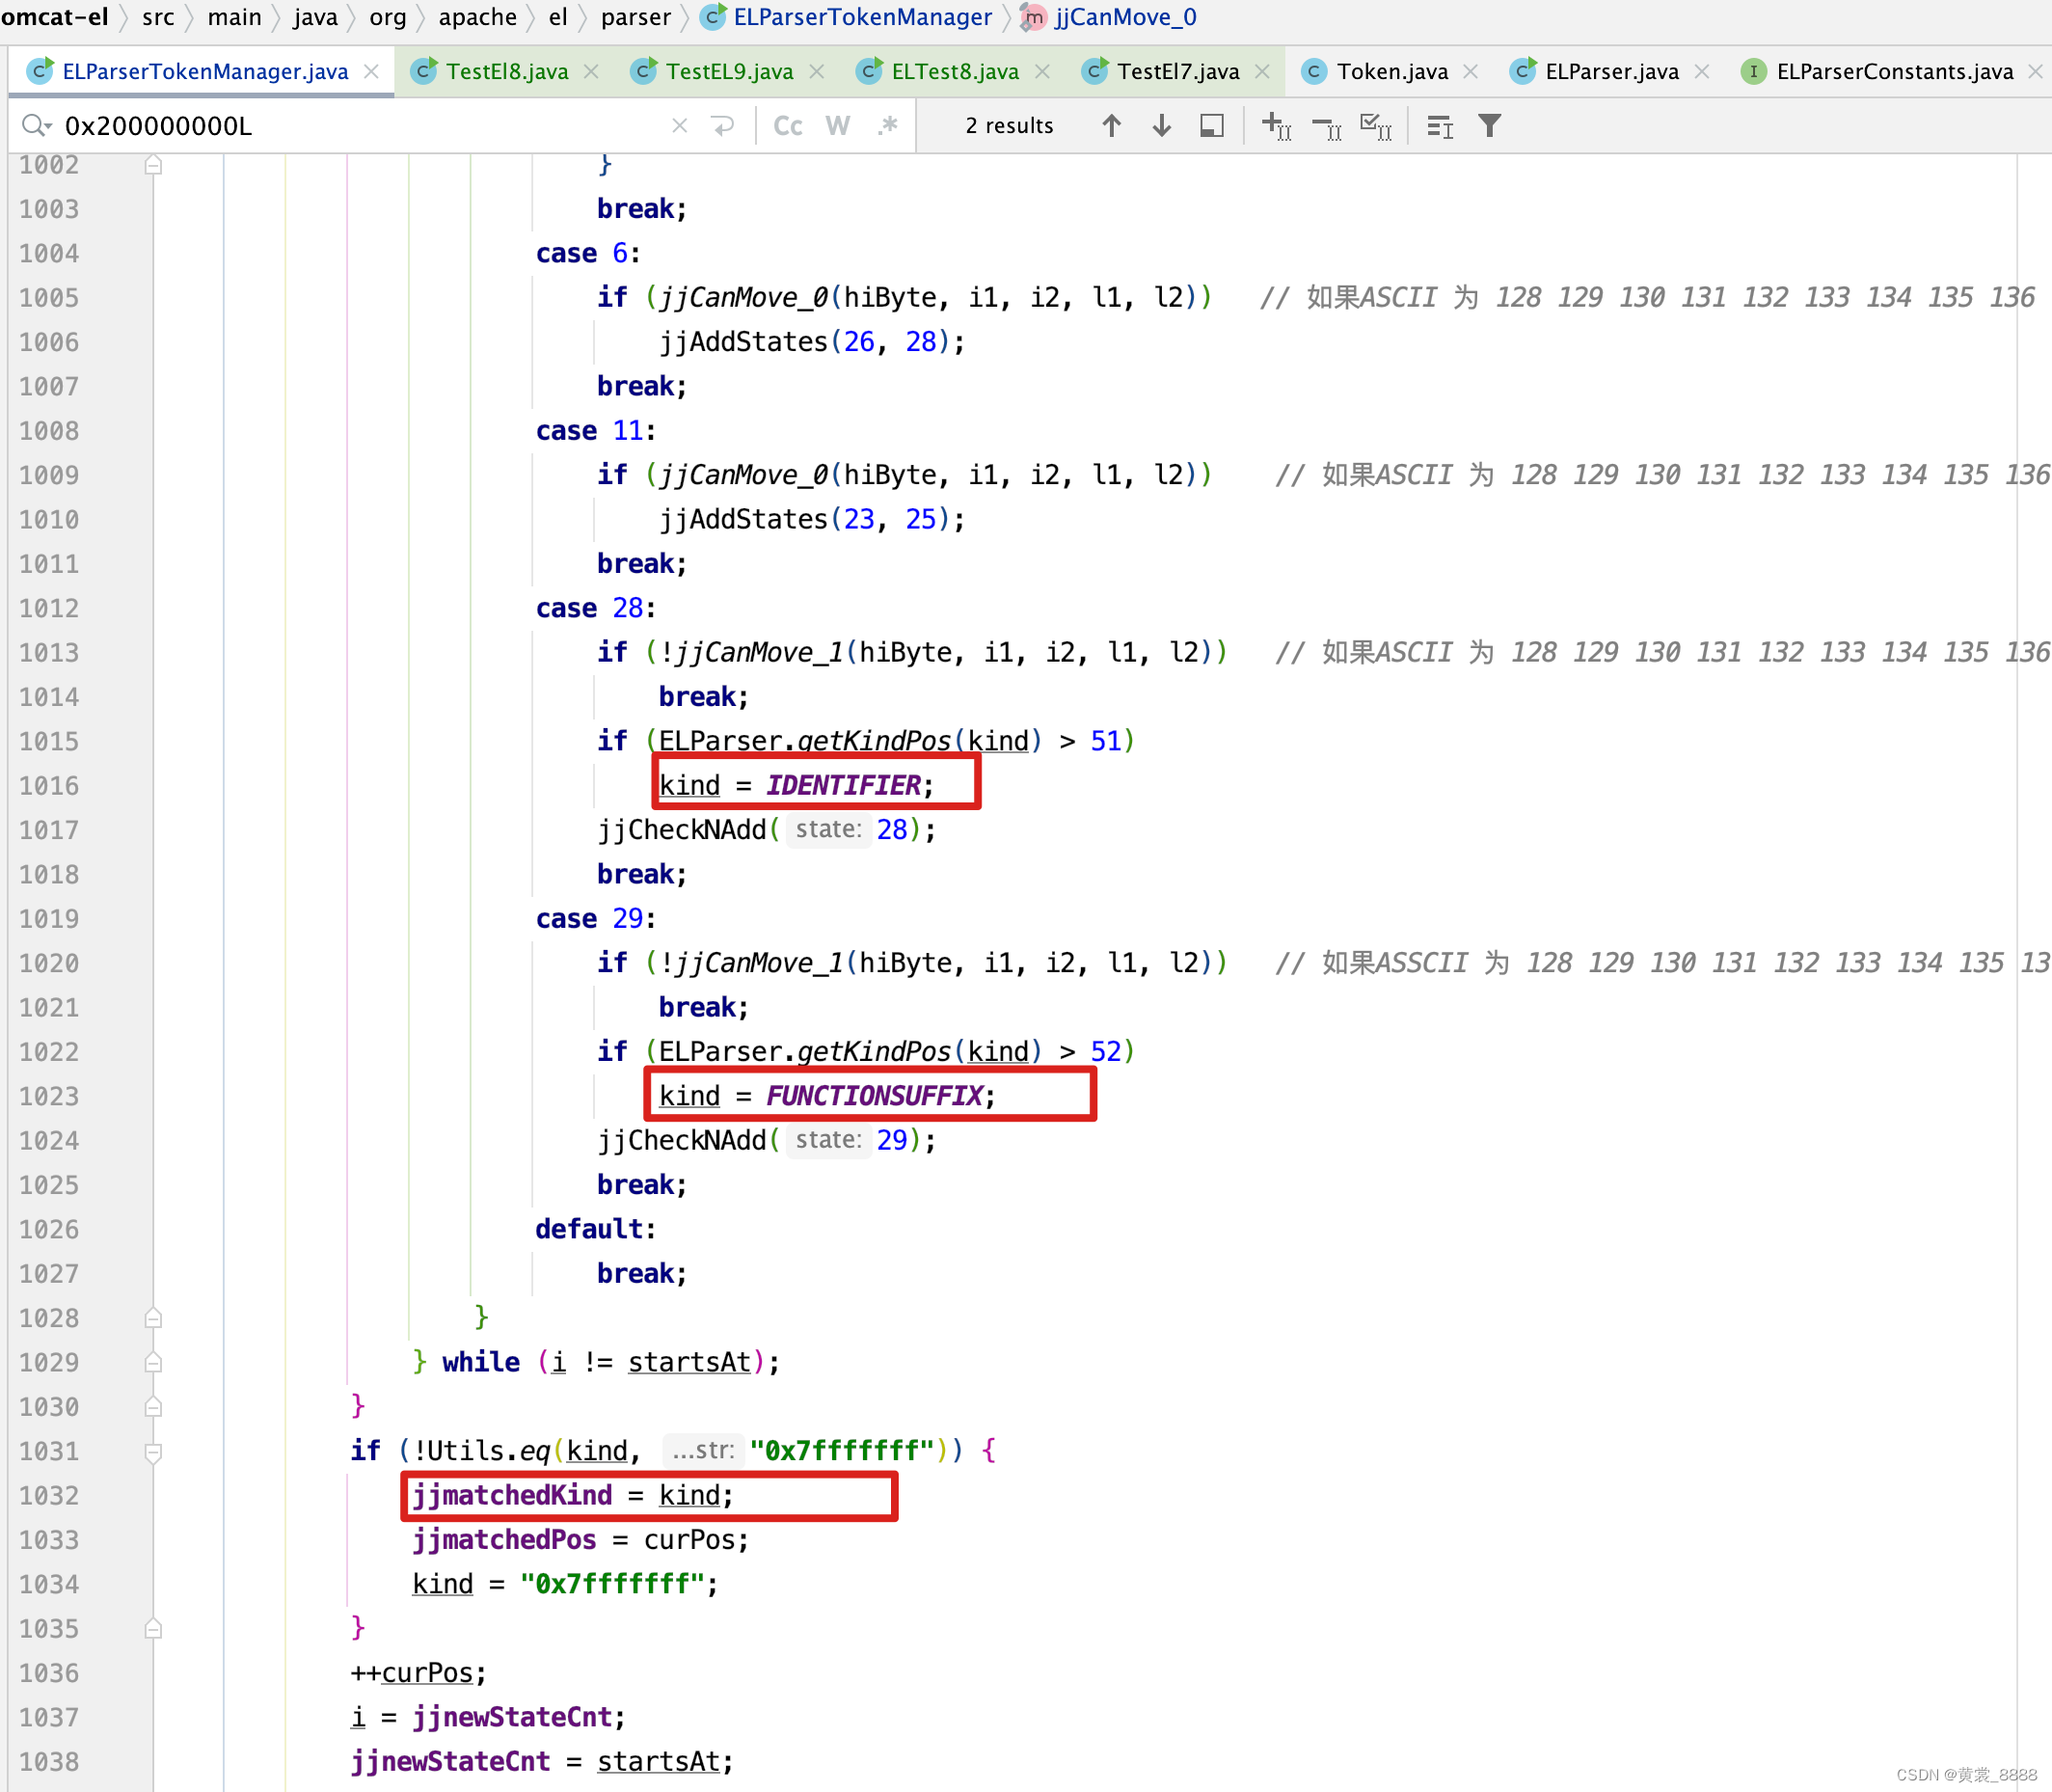
Task: Open the search history magnifier dropdown
Action: click(36, 126)
